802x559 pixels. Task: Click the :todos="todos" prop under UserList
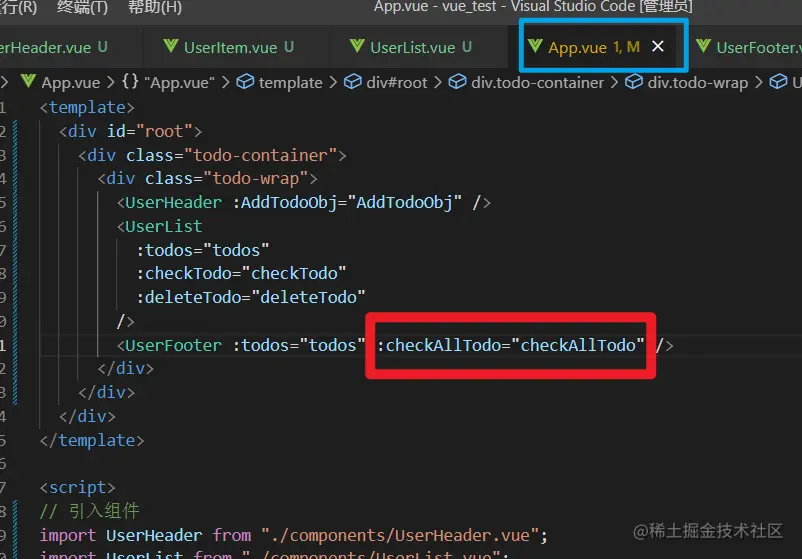[203, 251]
